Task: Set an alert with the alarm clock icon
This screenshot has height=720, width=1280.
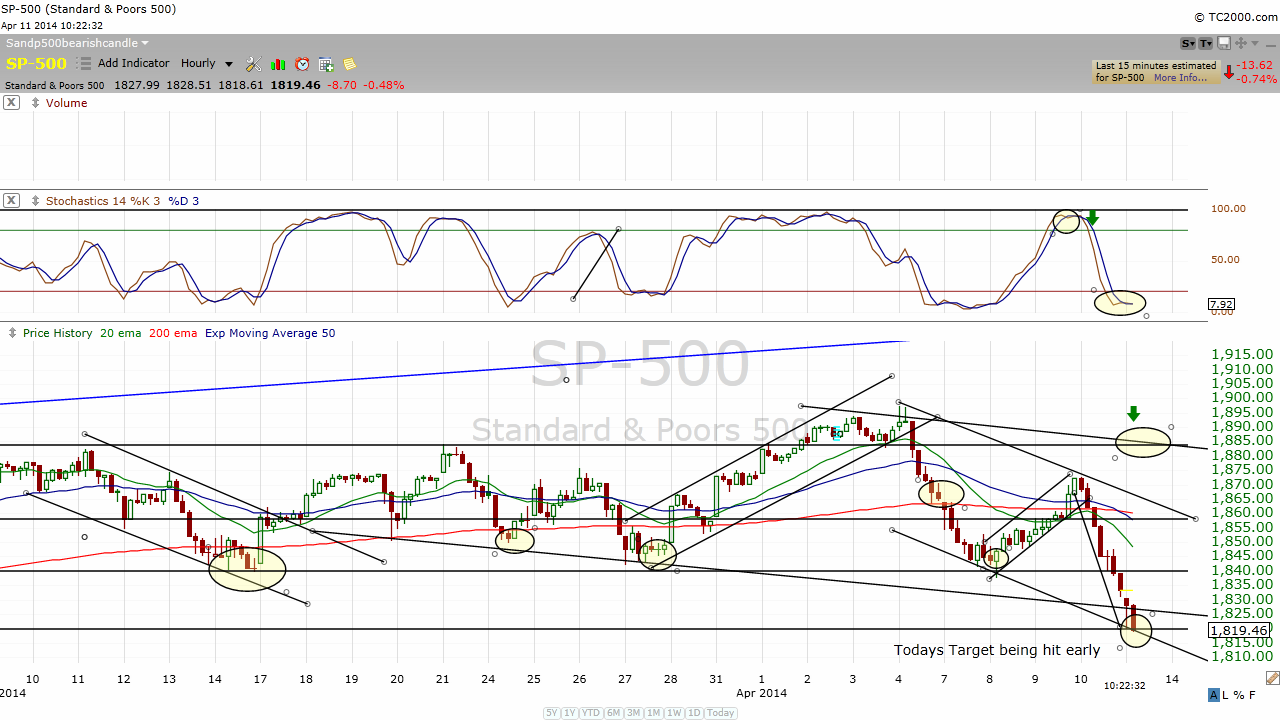Action: coord(302,64)
